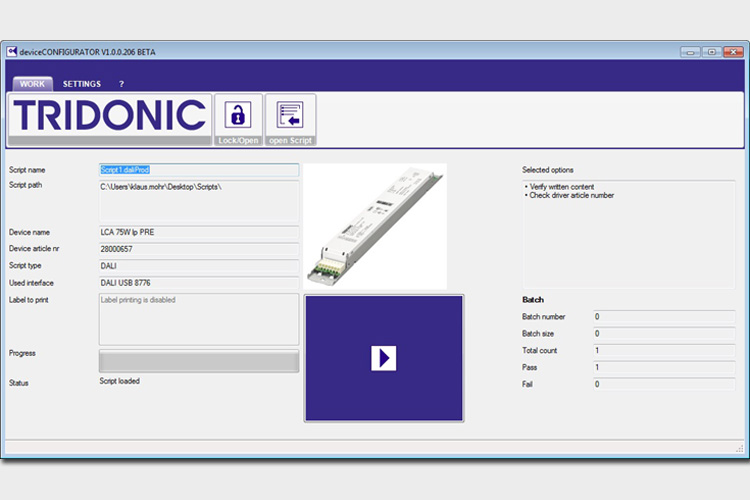The image size is (750, 500).
Task: Click the 'Script name' label
Action: click(x=27, y=170)
